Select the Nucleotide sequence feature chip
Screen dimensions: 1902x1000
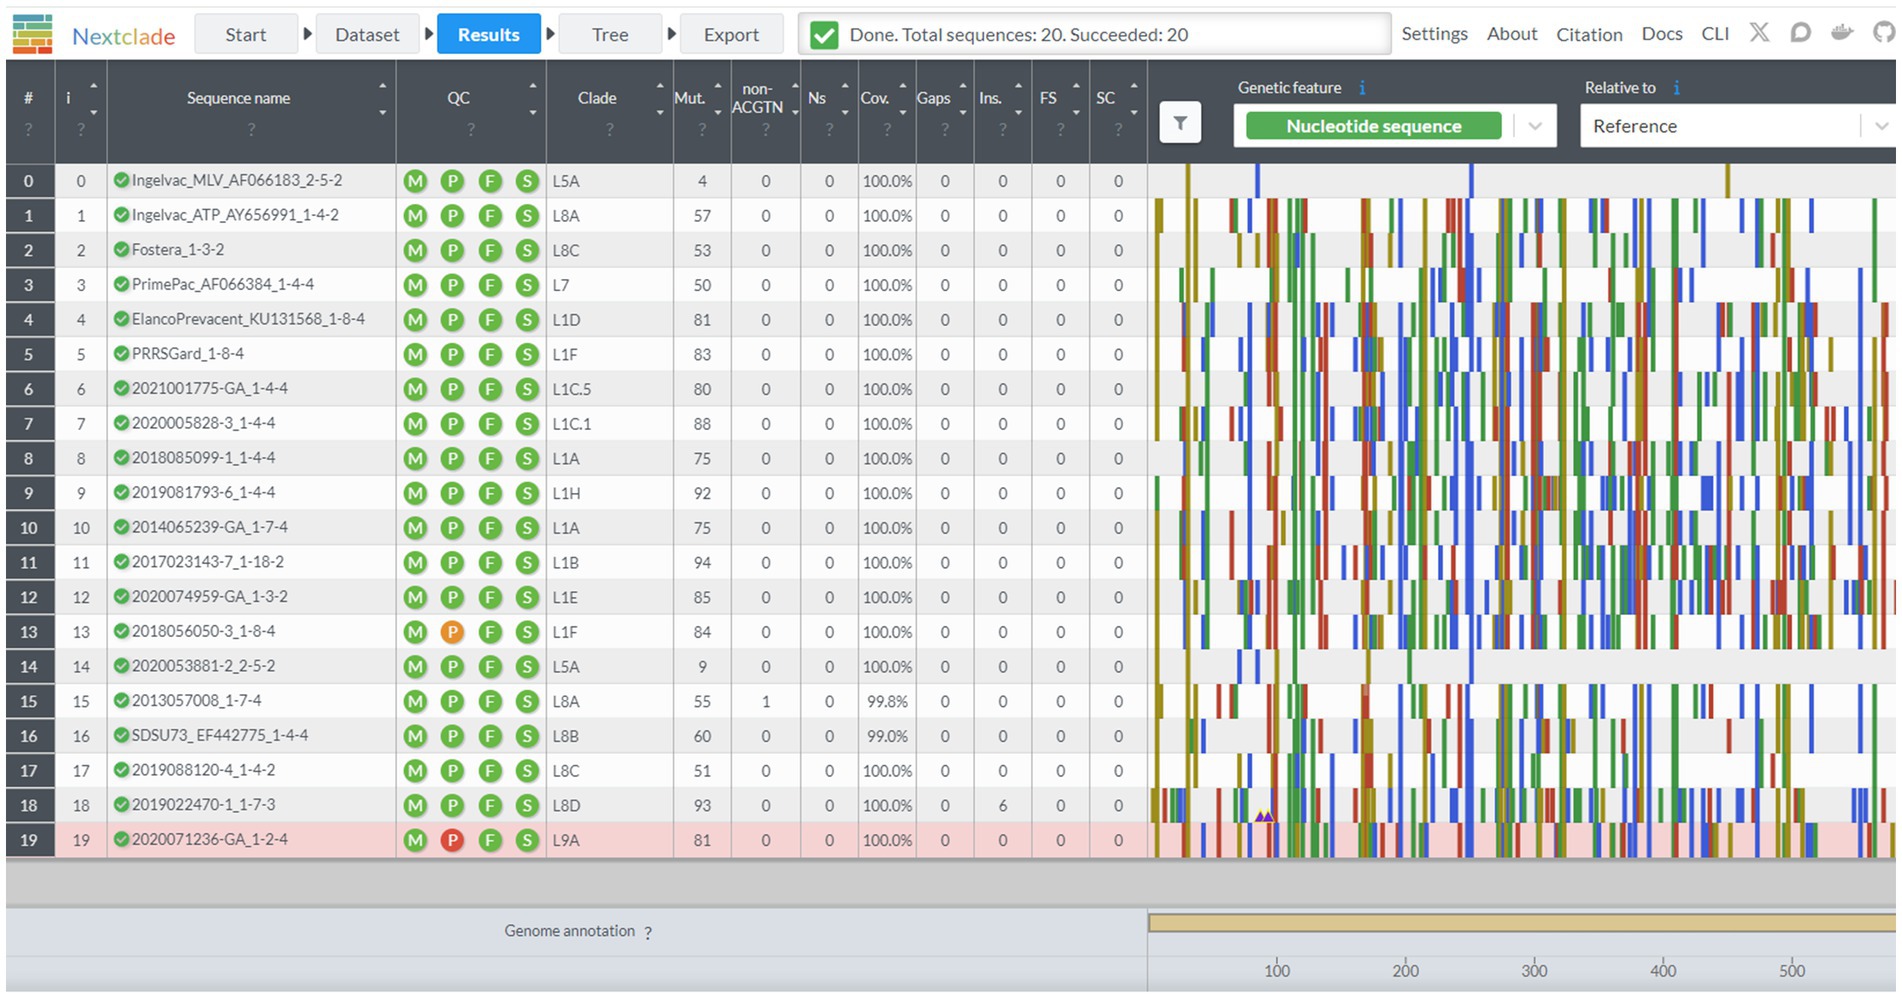click(1373, 126)
